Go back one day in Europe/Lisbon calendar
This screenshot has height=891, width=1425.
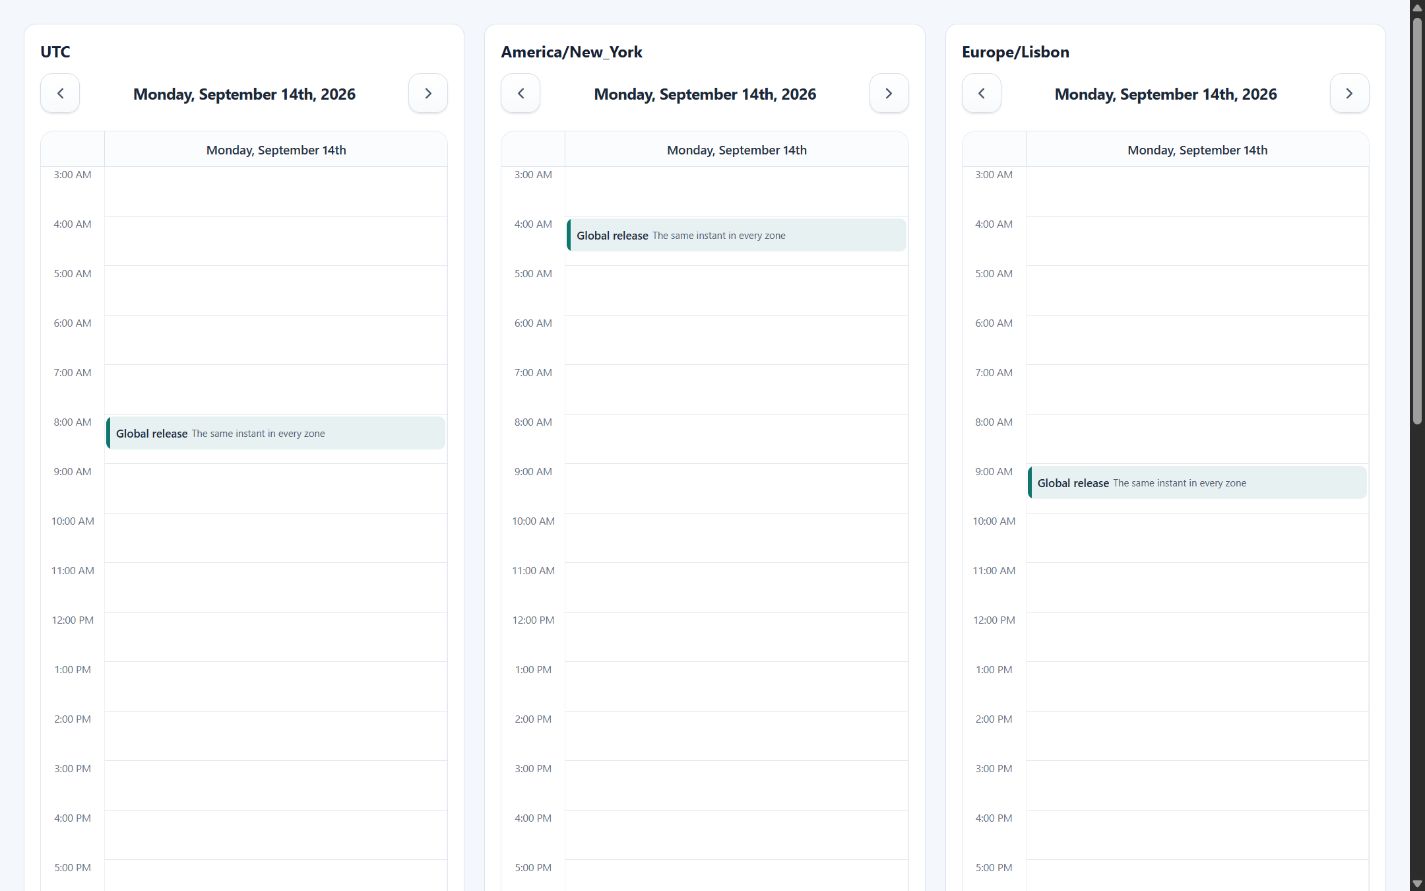(x=982, y=94)
